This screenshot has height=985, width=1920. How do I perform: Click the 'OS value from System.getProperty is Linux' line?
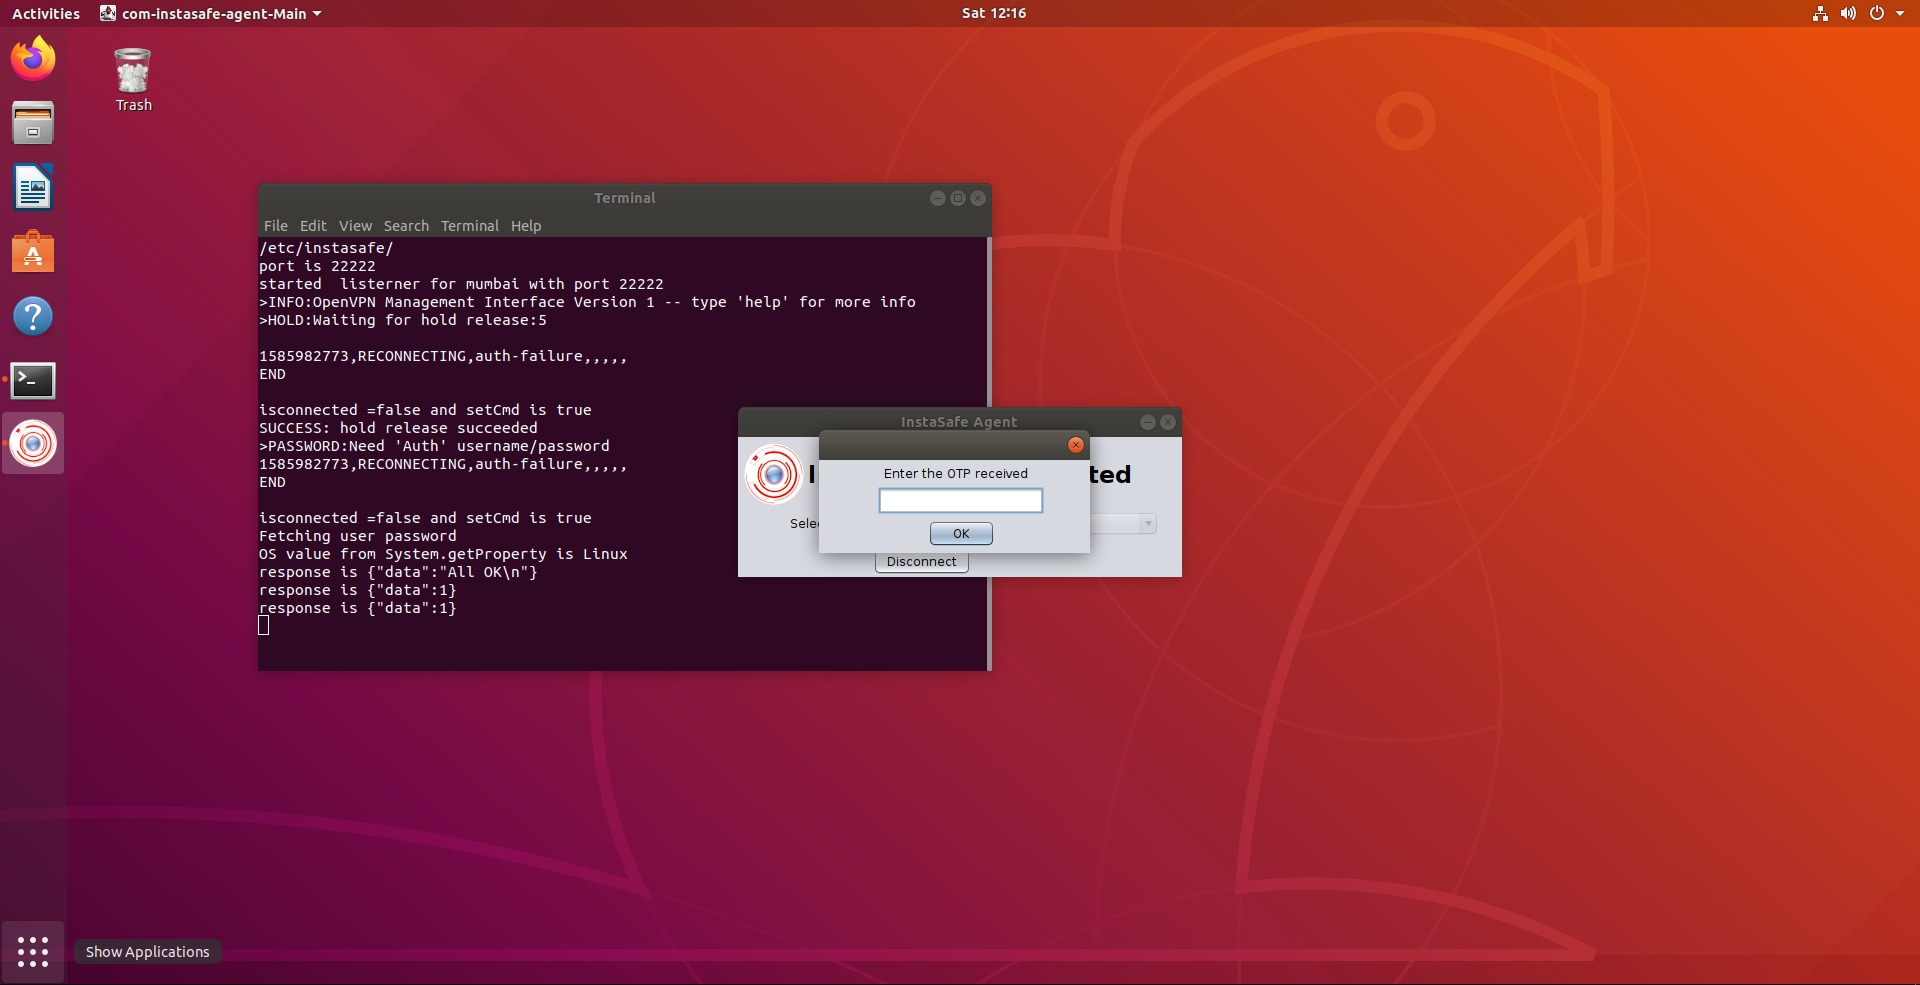point(443,554)
